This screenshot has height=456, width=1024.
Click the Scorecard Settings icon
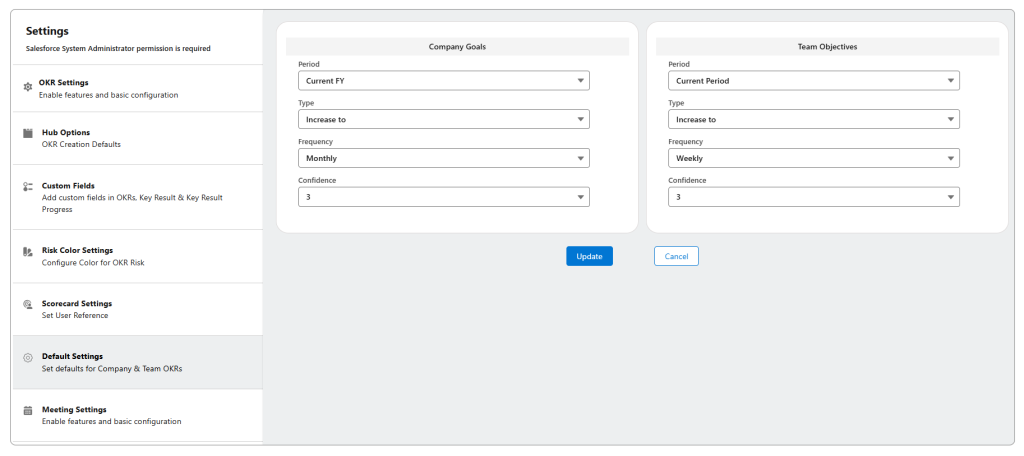coord(28,304)
